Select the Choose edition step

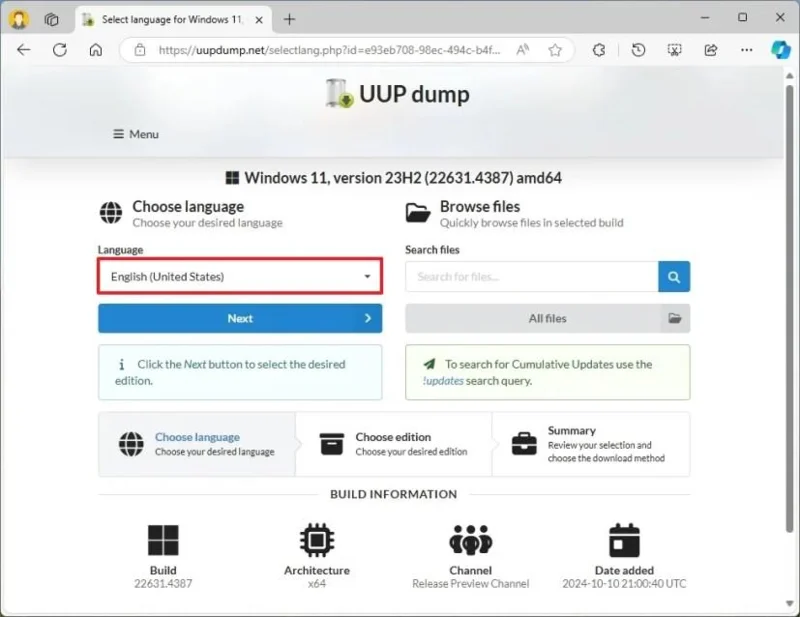tap(393, 444)
